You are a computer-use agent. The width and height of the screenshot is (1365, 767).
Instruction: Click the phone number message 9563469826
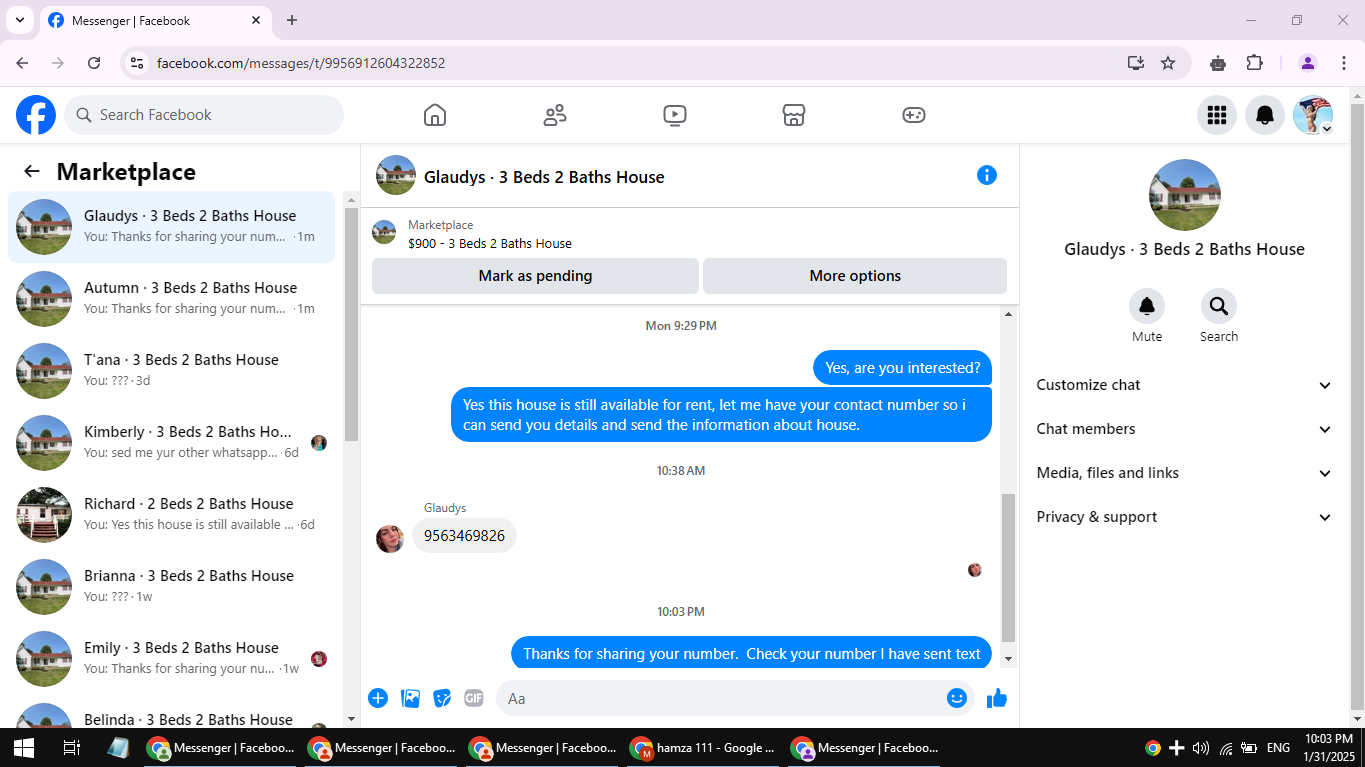click(464, 536)
